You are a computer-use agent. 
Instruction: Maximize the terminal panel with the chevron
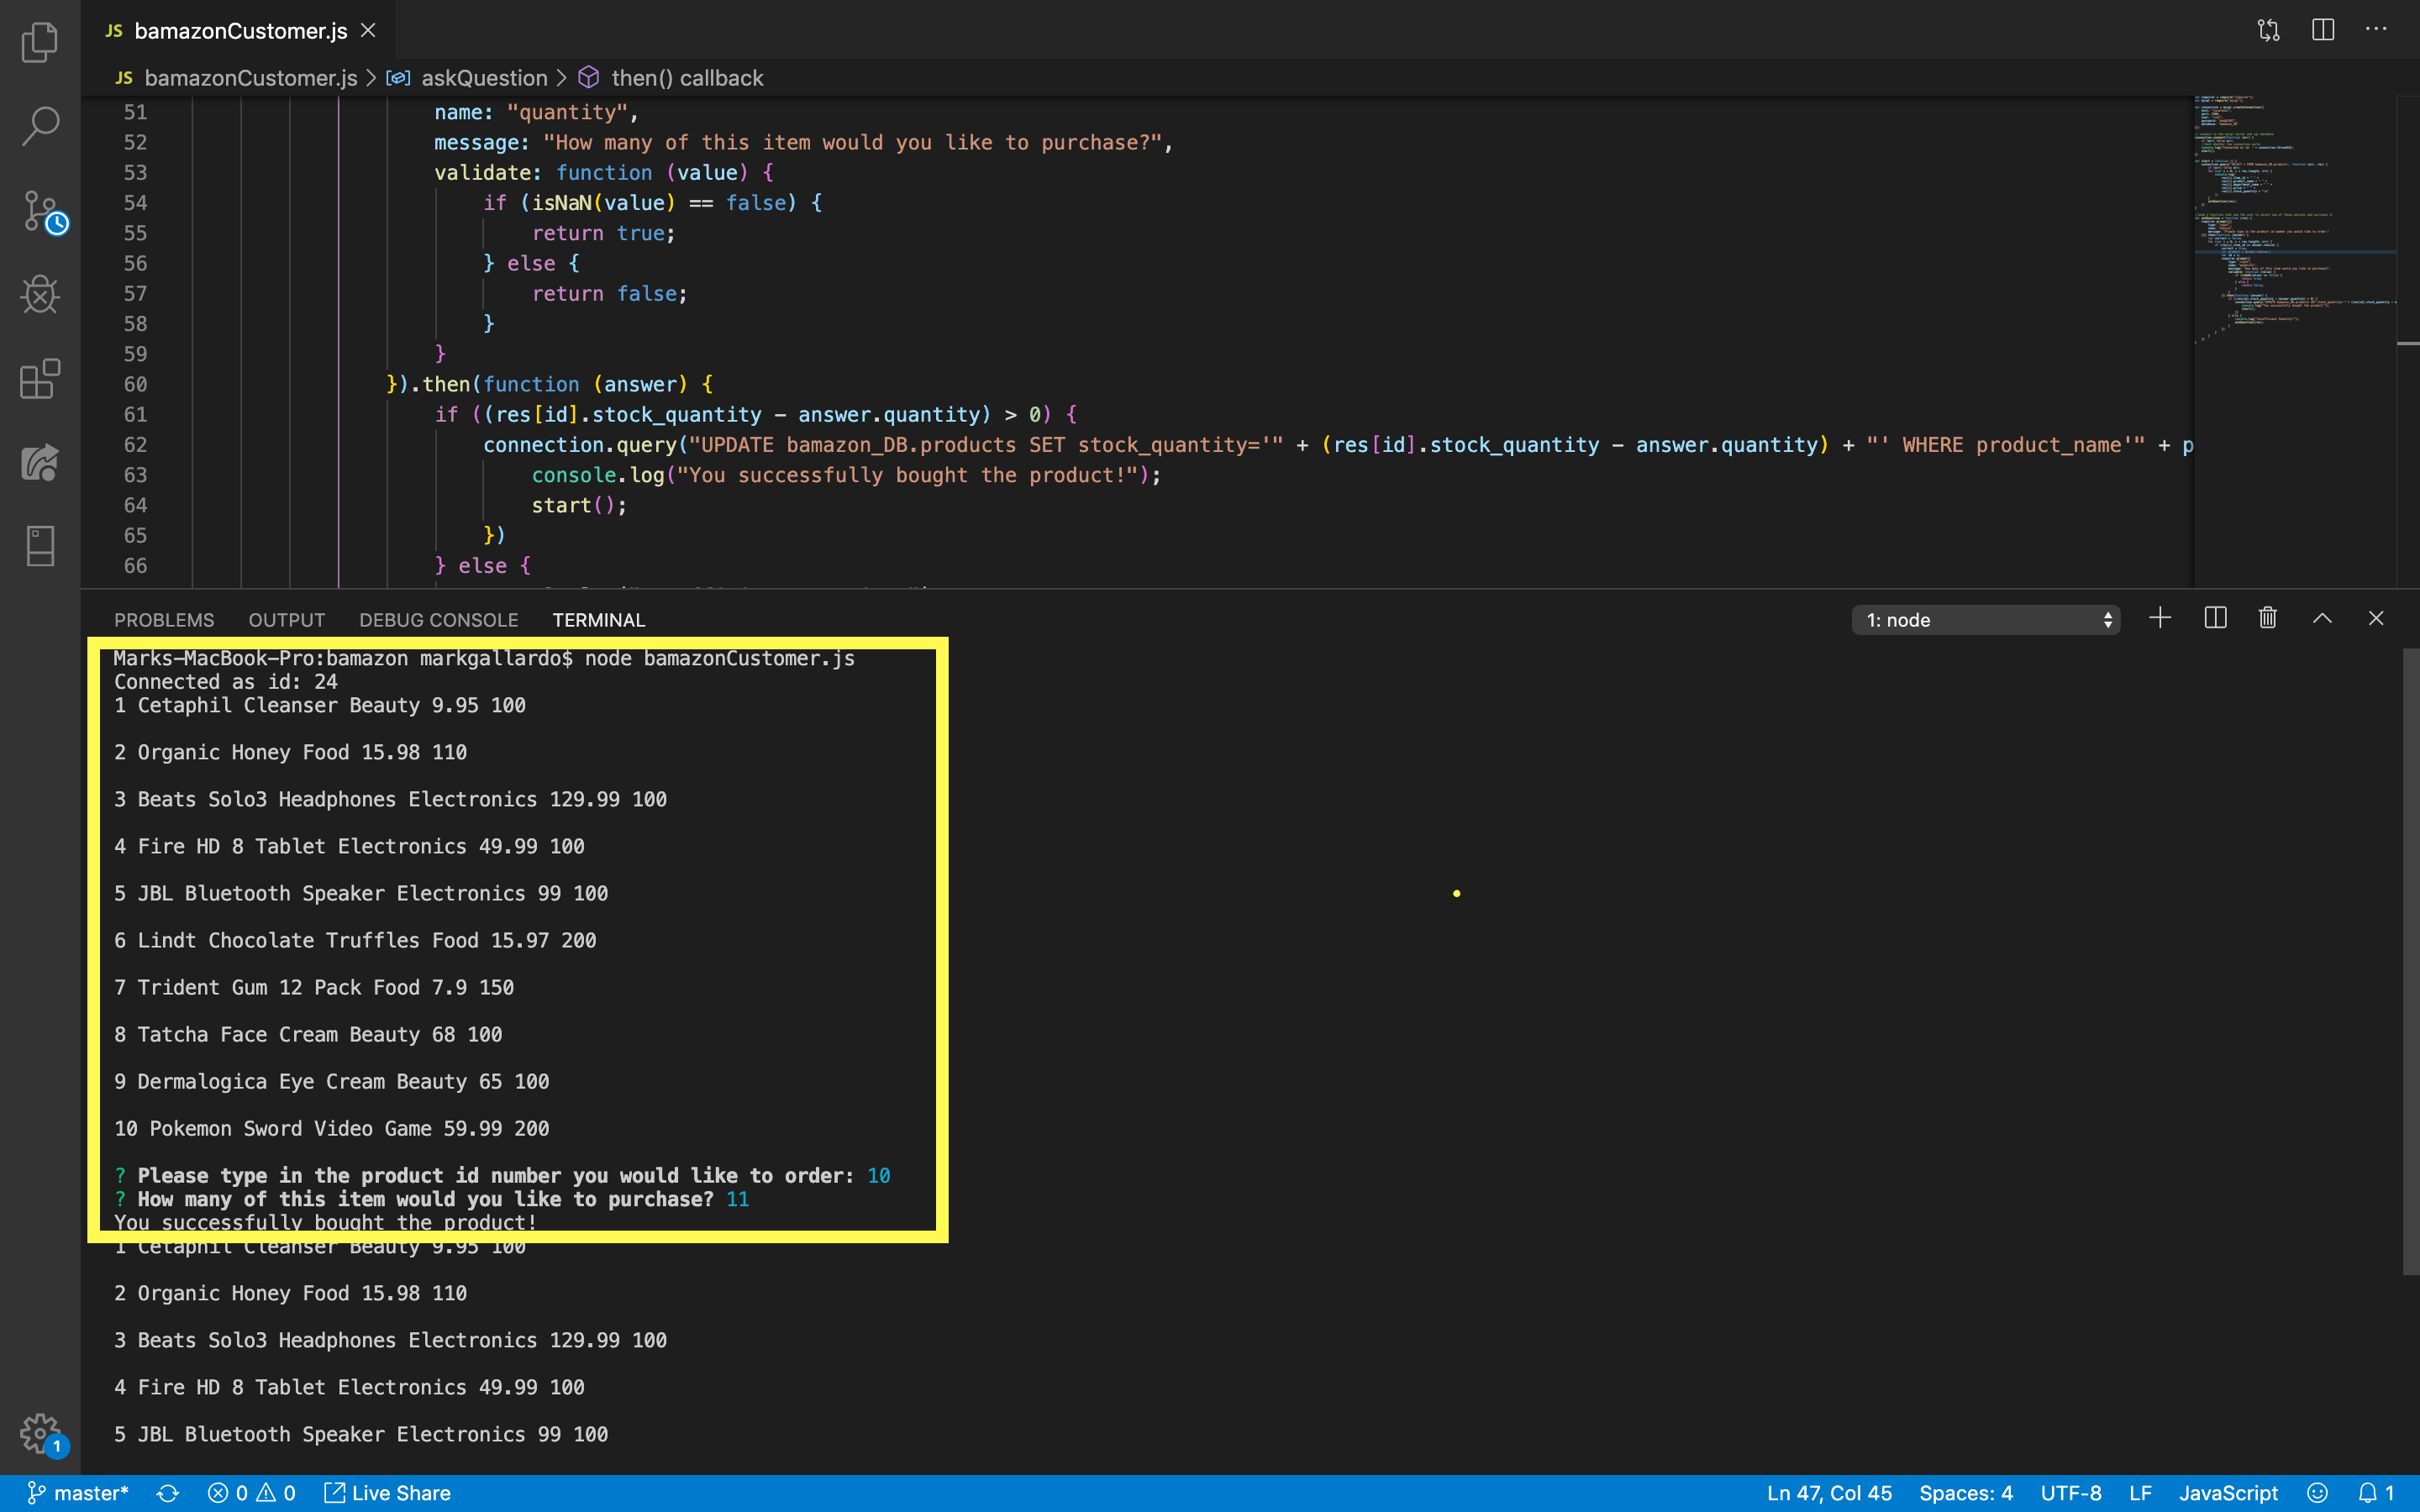[2322, 619]
